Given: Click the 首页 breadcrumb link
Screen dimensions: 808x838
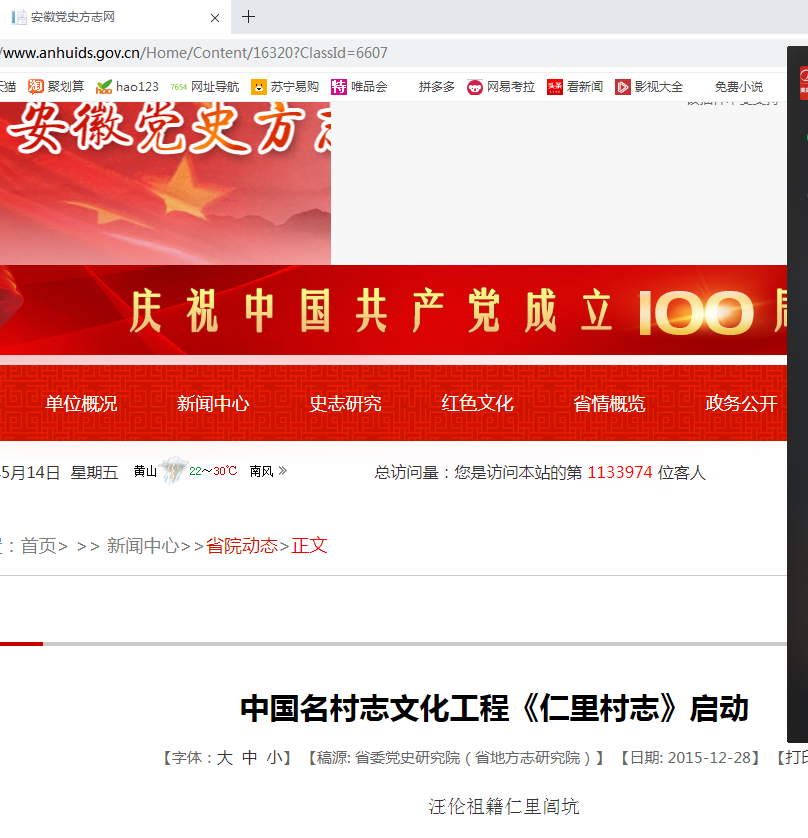Looking at the screenshot, I should click(36, 545).
